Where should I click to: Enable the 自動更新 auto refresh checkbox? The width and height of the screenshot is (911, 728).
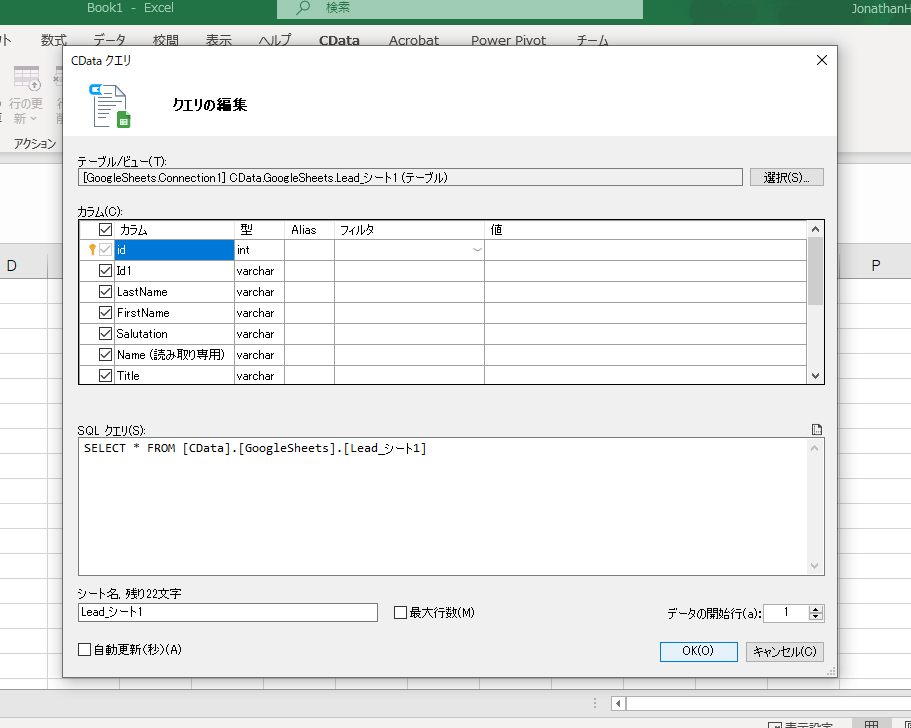tap(85, 650)
